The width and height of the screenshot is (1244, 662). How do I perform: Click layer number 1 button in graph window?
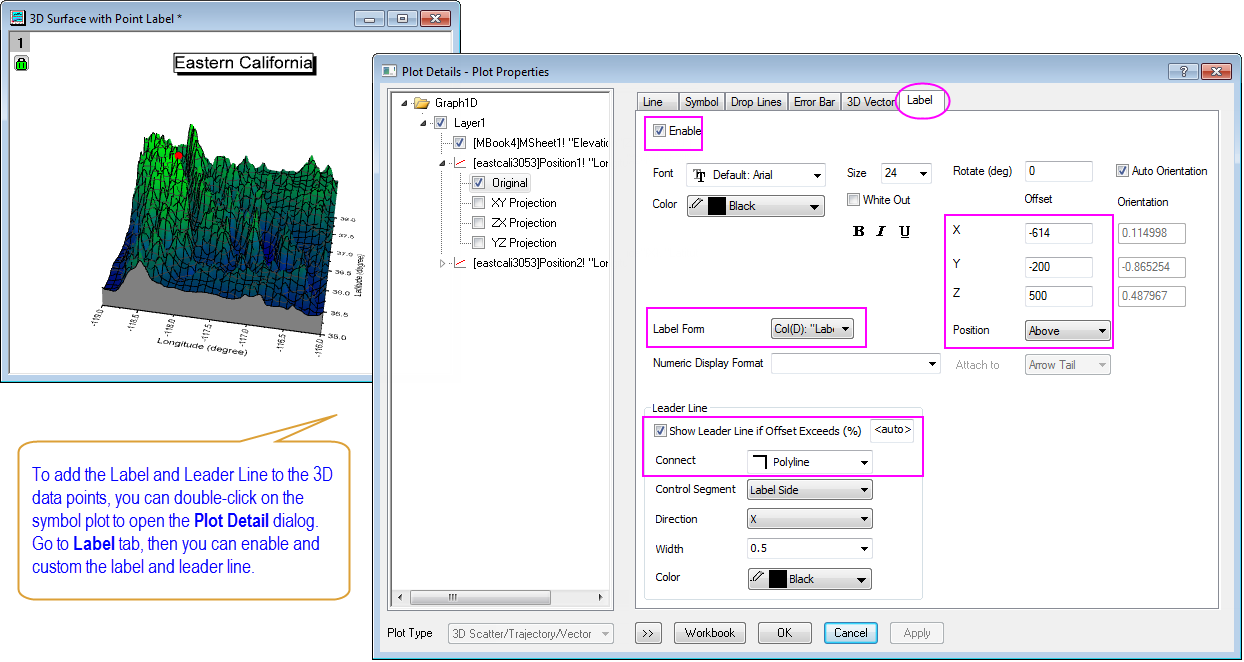pos(21,42)
